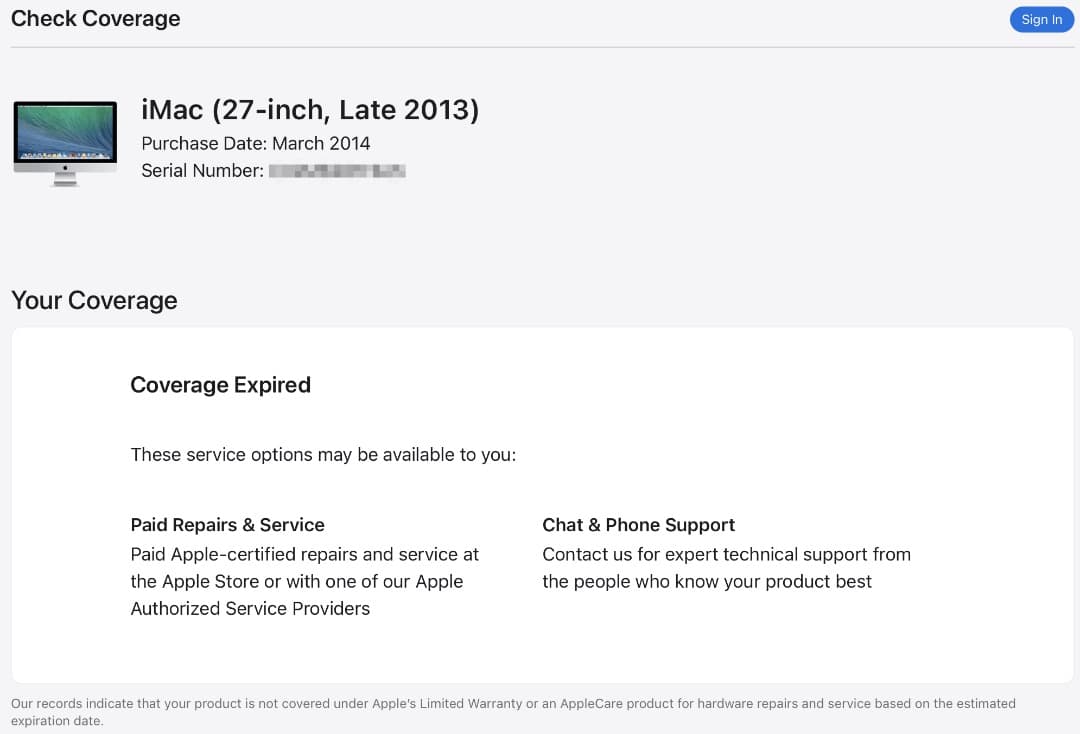The height and width of the screenshot is (734, 1080).
Task: Select the Sign In button
Action: pyautogui.click(x=1041, y=19)
